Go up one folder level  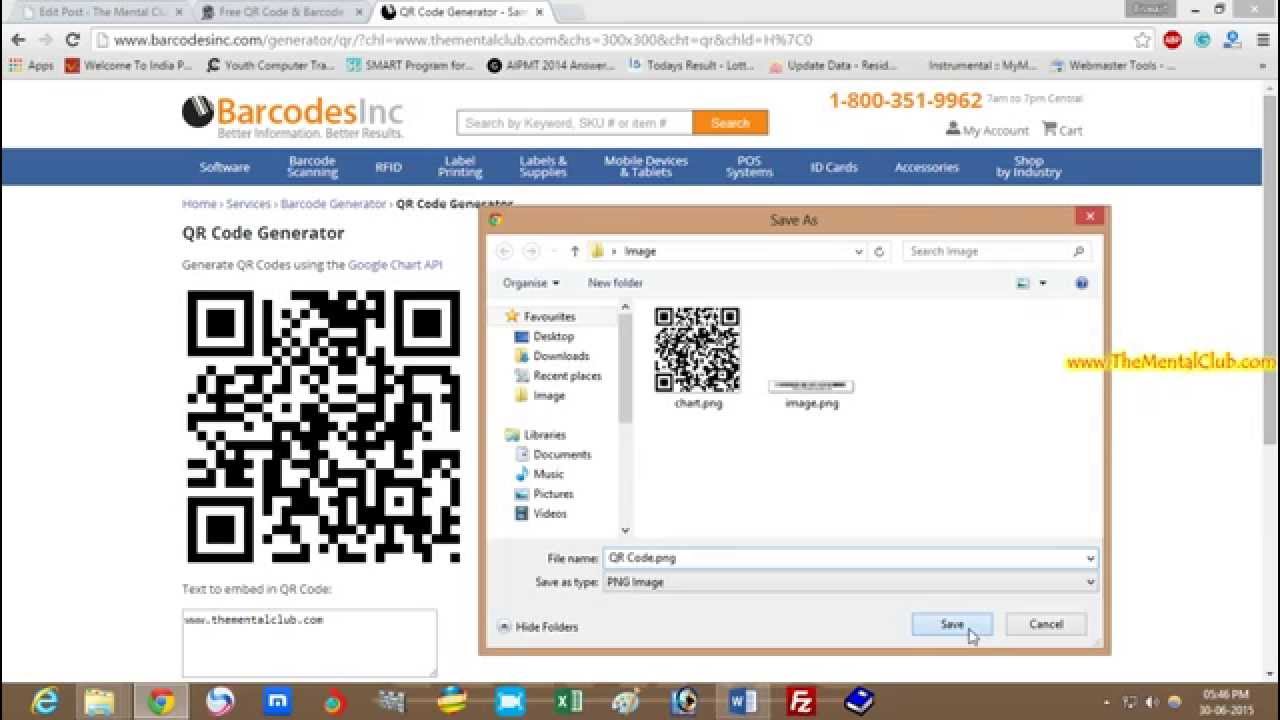pyautogui.click(x=575, y=251)
